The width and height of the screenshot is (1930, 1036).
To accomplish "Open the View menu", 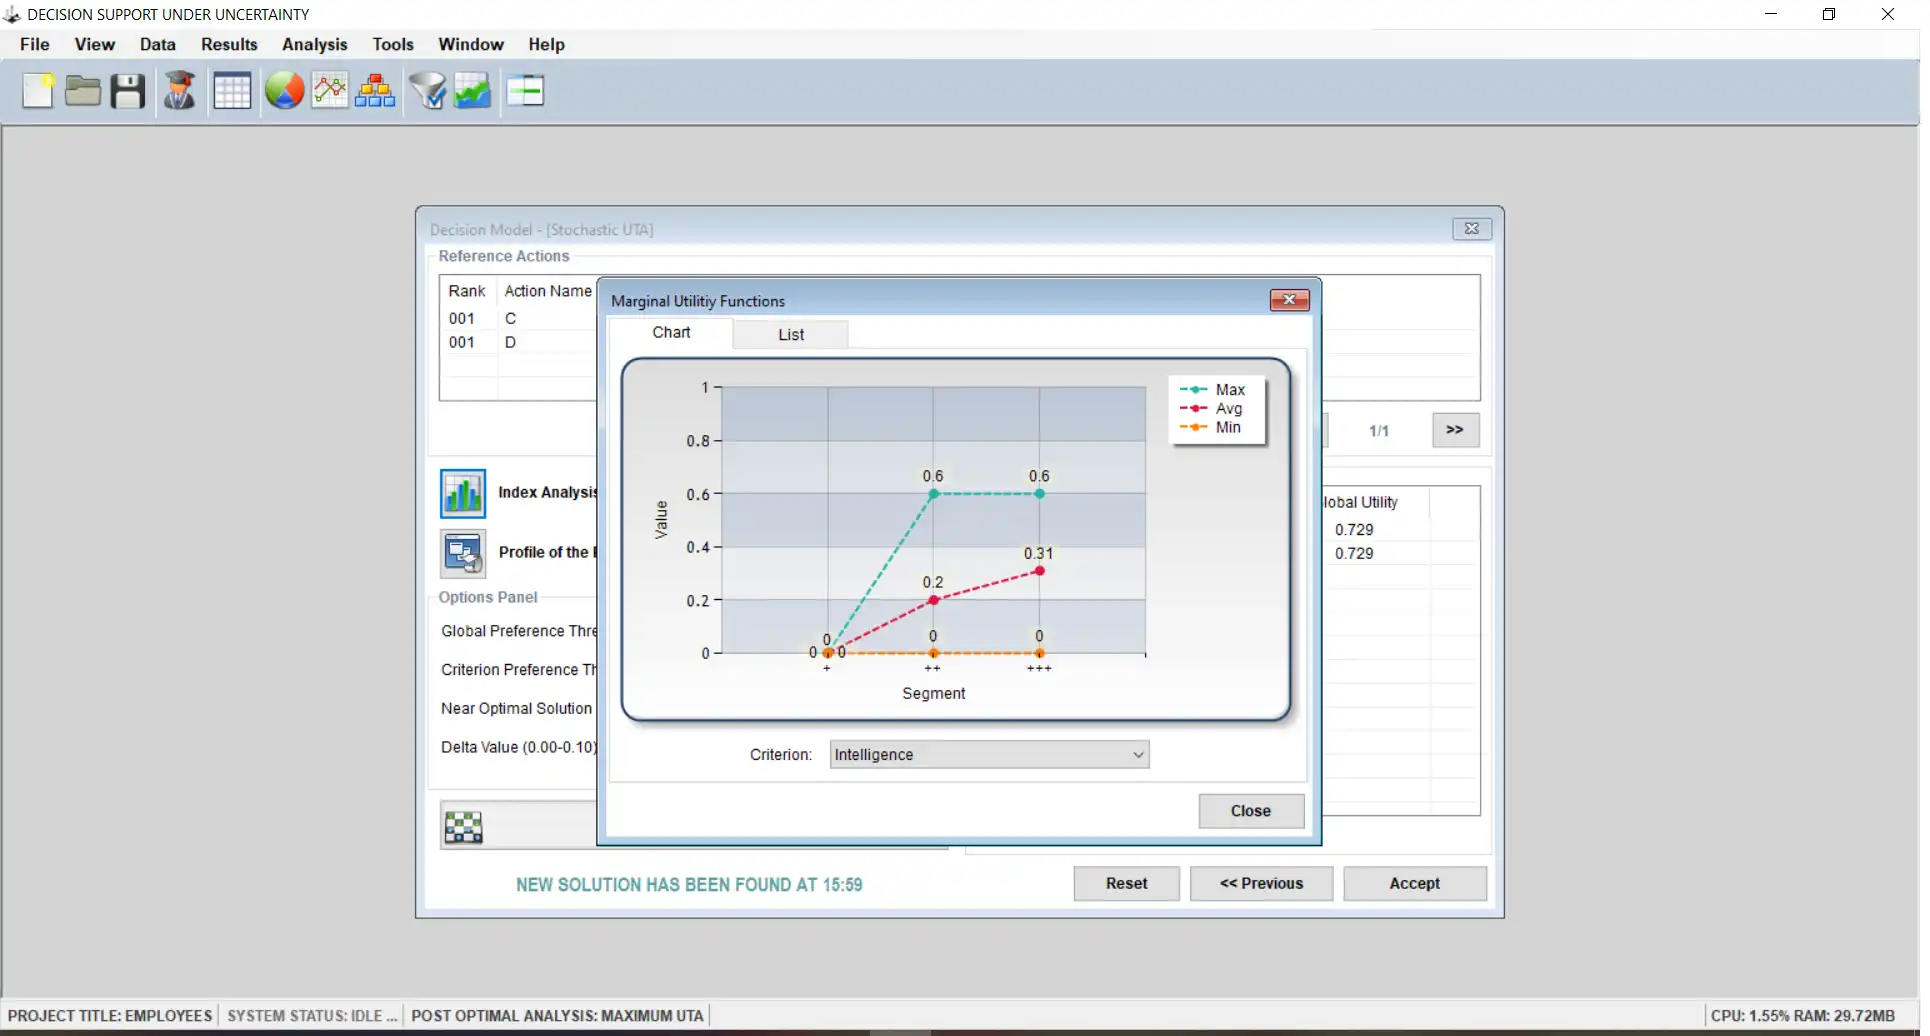I will pyautogui.click(x=95, y=44).
